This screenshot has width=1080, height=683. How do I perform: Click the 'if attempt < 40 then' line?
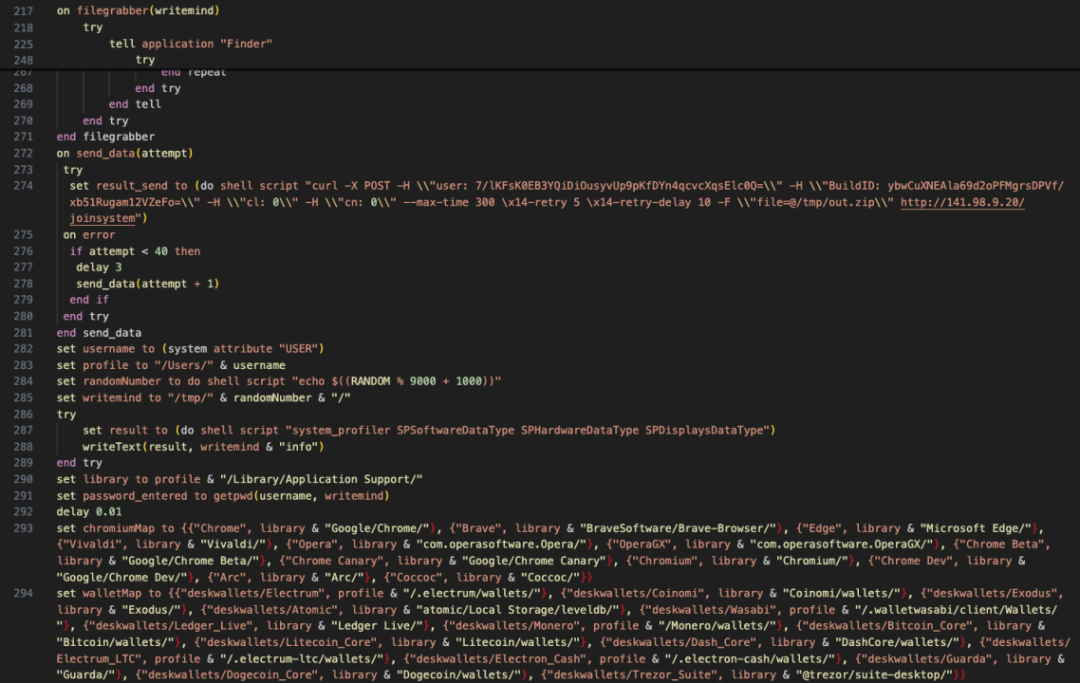click(x=135, y=251)
